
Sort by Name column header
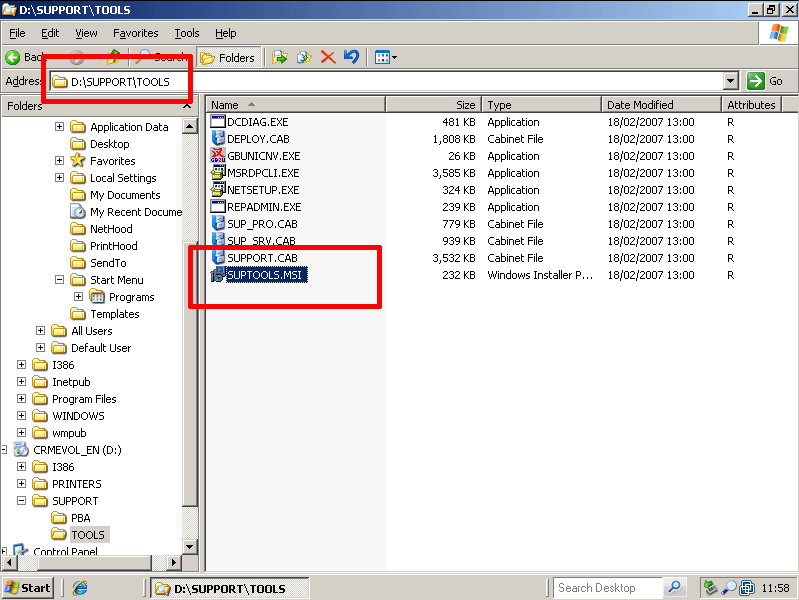[295, 105]
